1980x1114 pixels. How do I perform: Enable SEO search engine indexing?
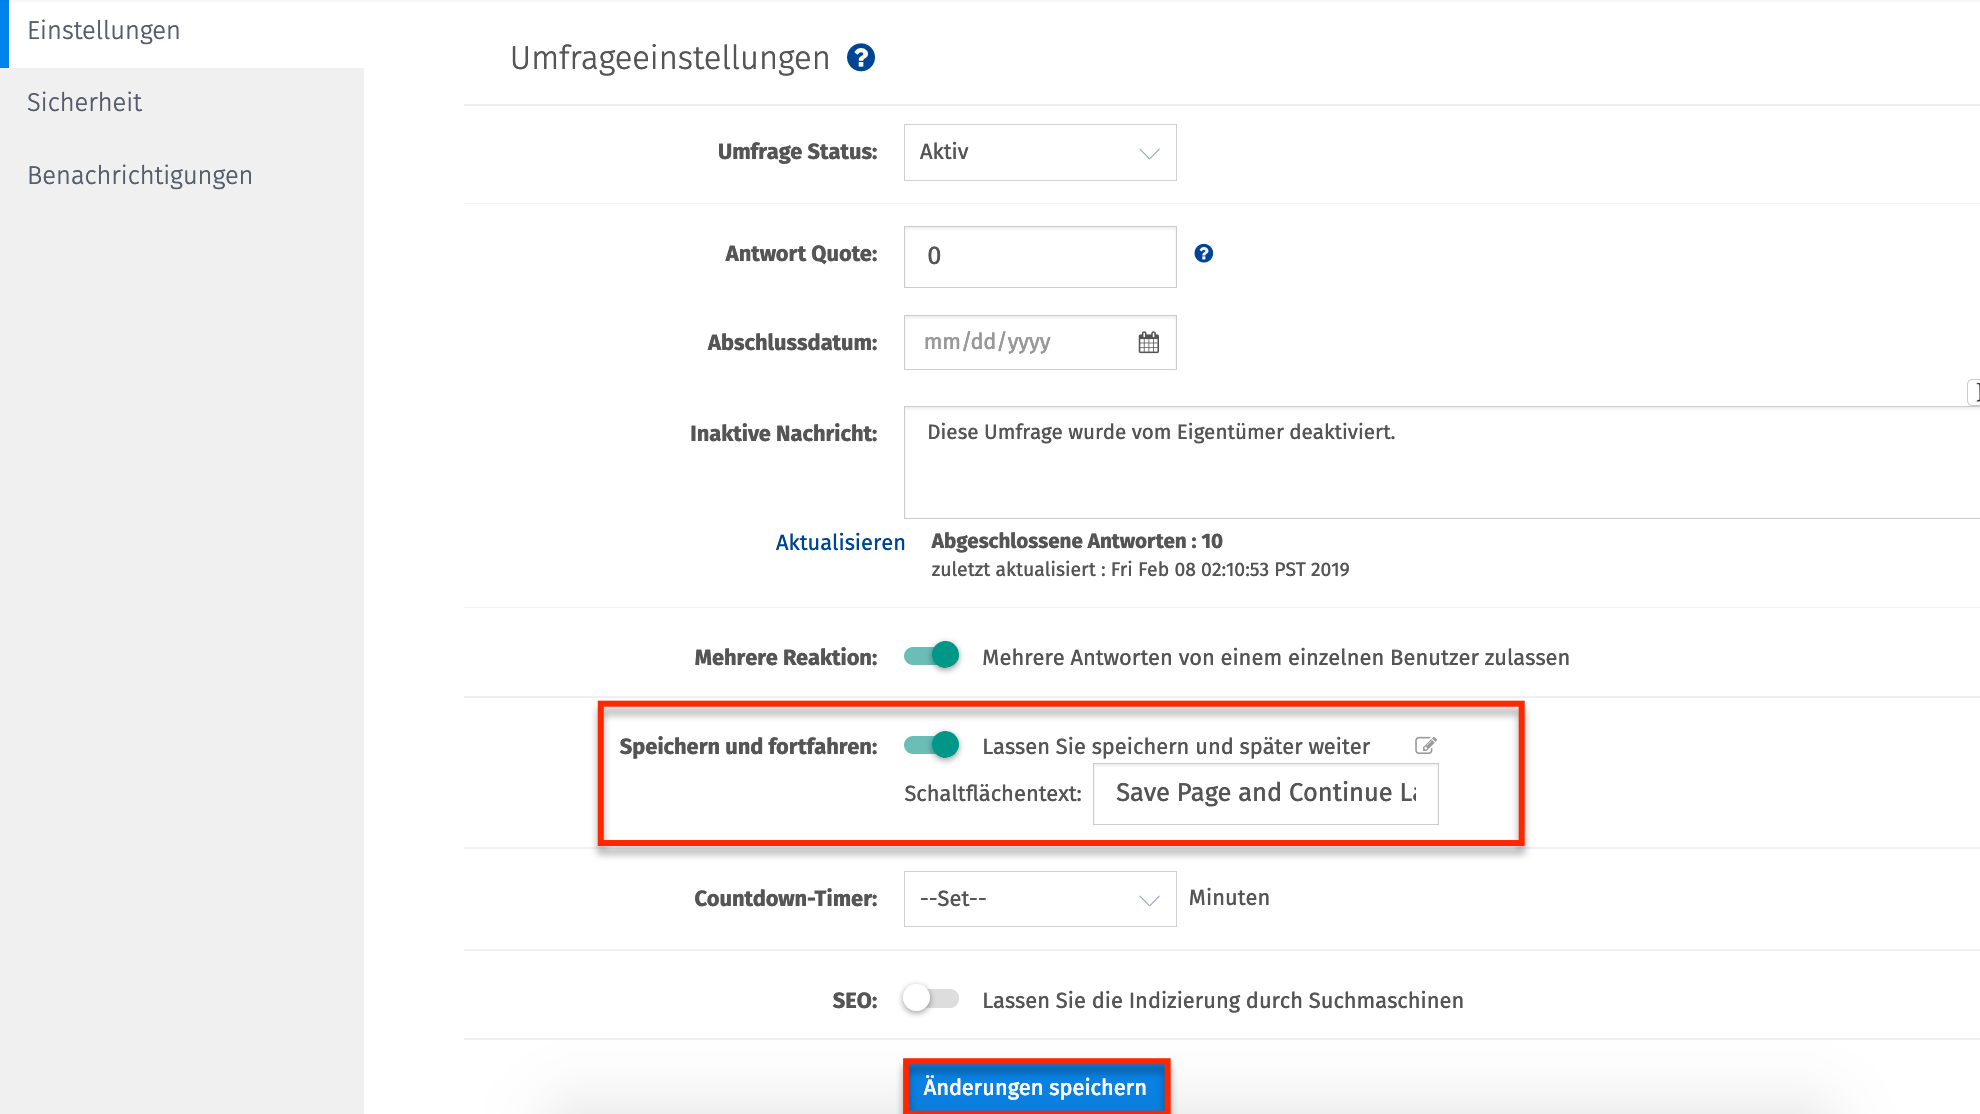[x=929, y=999]
